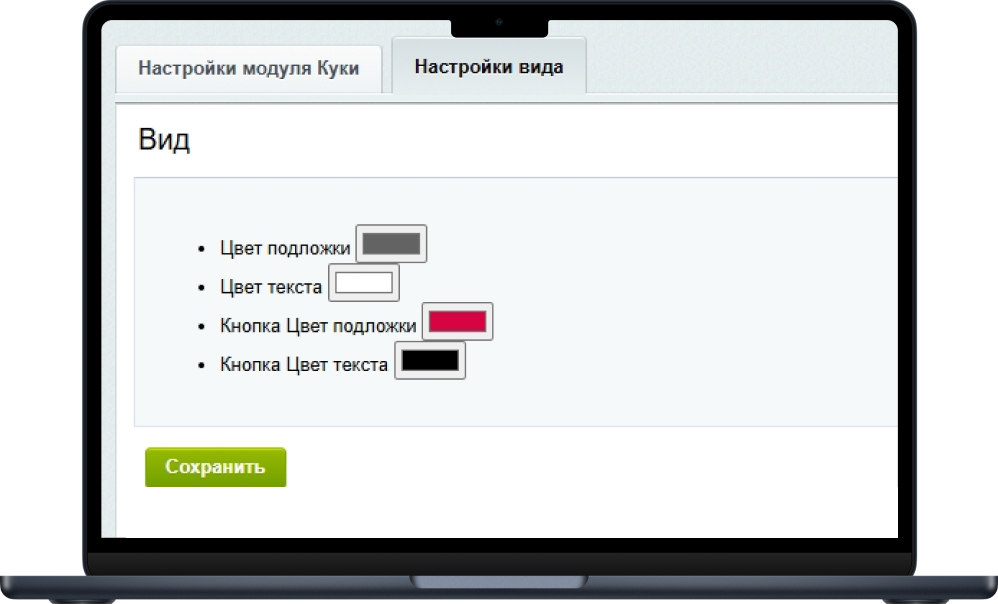The width and height of the screenshot is (998, 604).
Task: Click the "Кнопка Цвет текста" label
Action: tap(304, 364)
